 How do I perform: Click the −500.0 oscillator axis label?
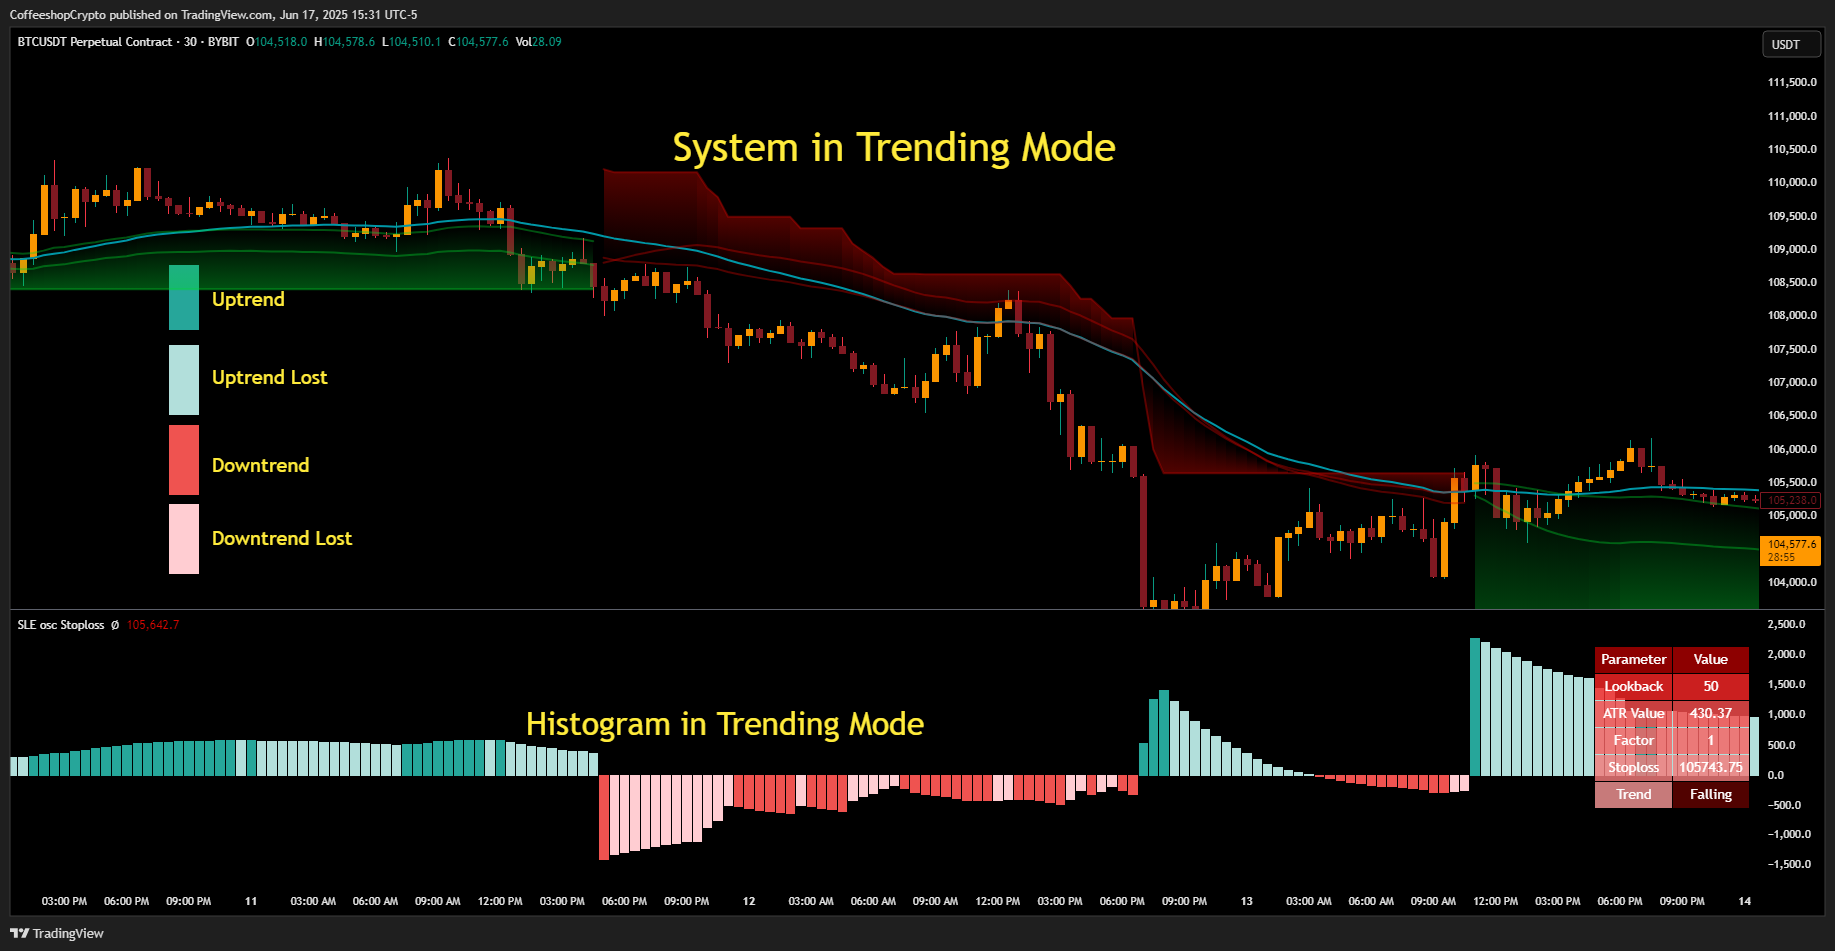pyautogui.click(x=1787, y=805)
